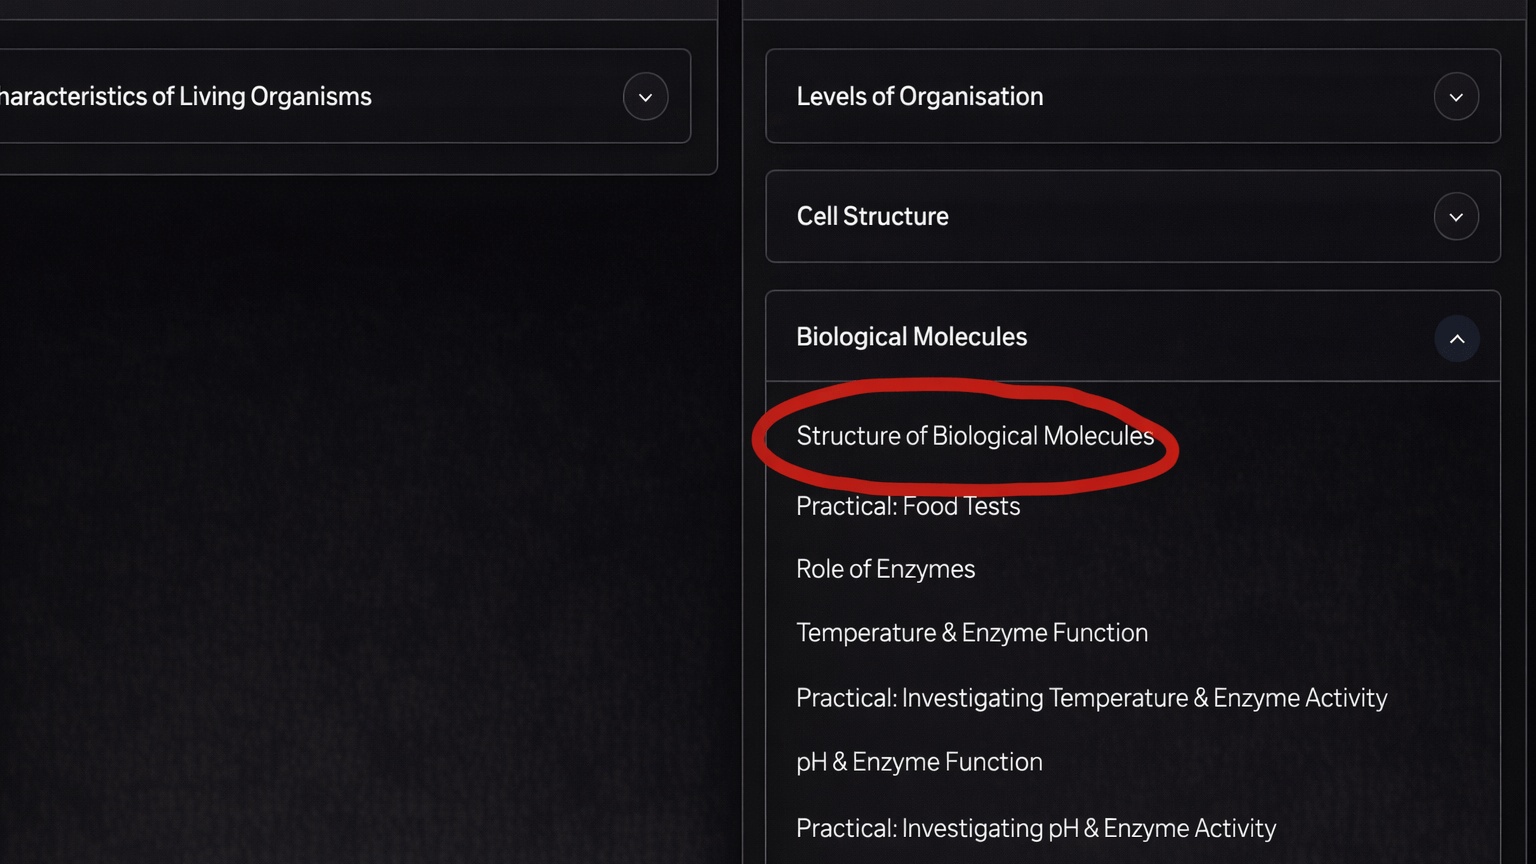Open Practical: Investigating pH & Enzyme Activity
1536x864 pixels.
1036,828
